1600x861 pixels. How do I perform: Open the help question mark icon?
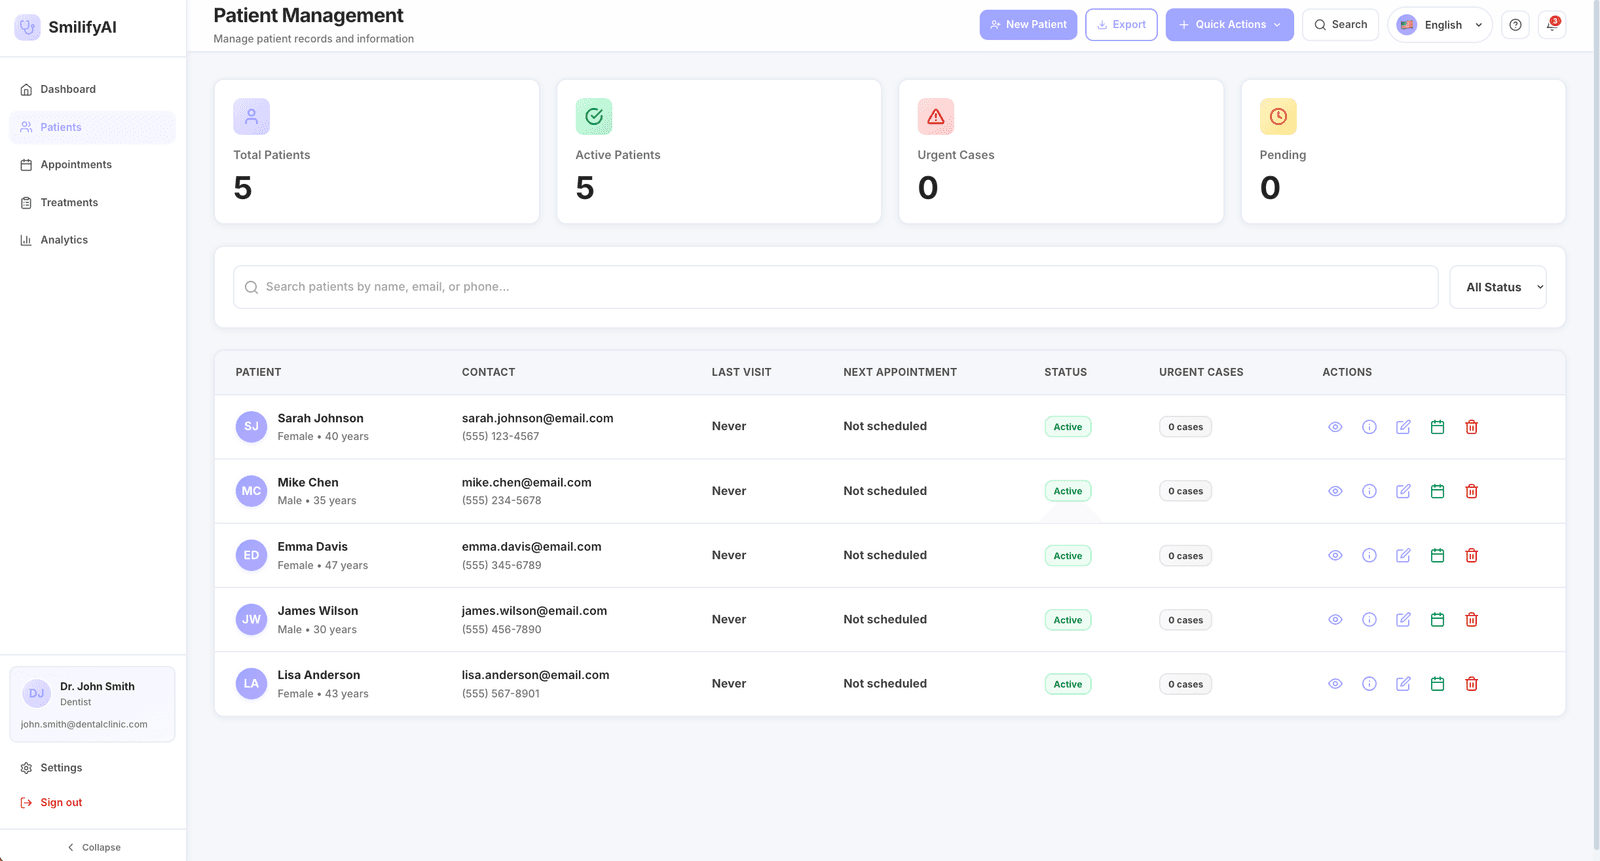(1515, 25)
